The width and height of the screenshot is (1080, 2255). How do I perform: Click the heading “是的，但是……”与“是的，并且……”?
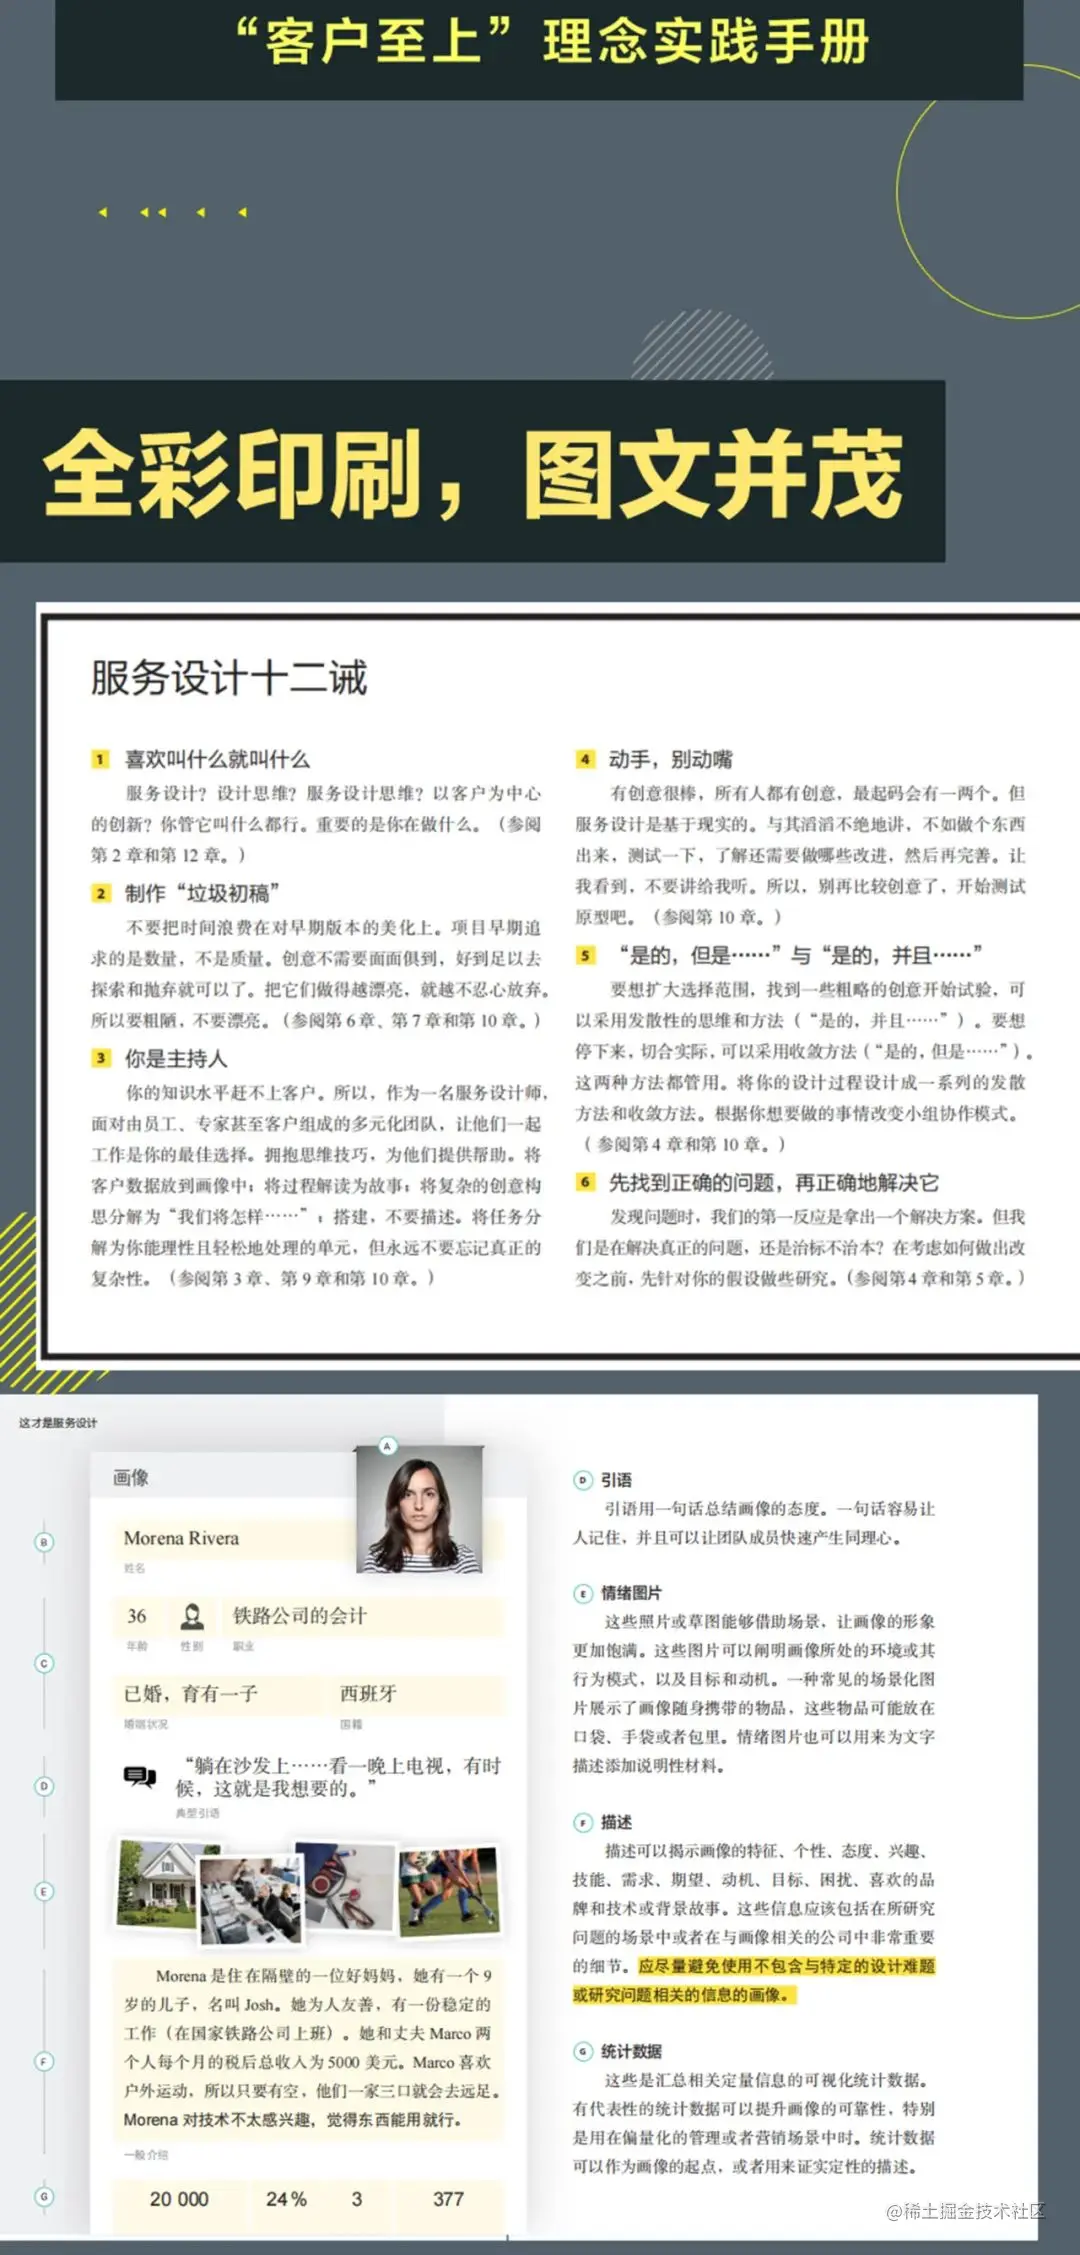(800, 956)
